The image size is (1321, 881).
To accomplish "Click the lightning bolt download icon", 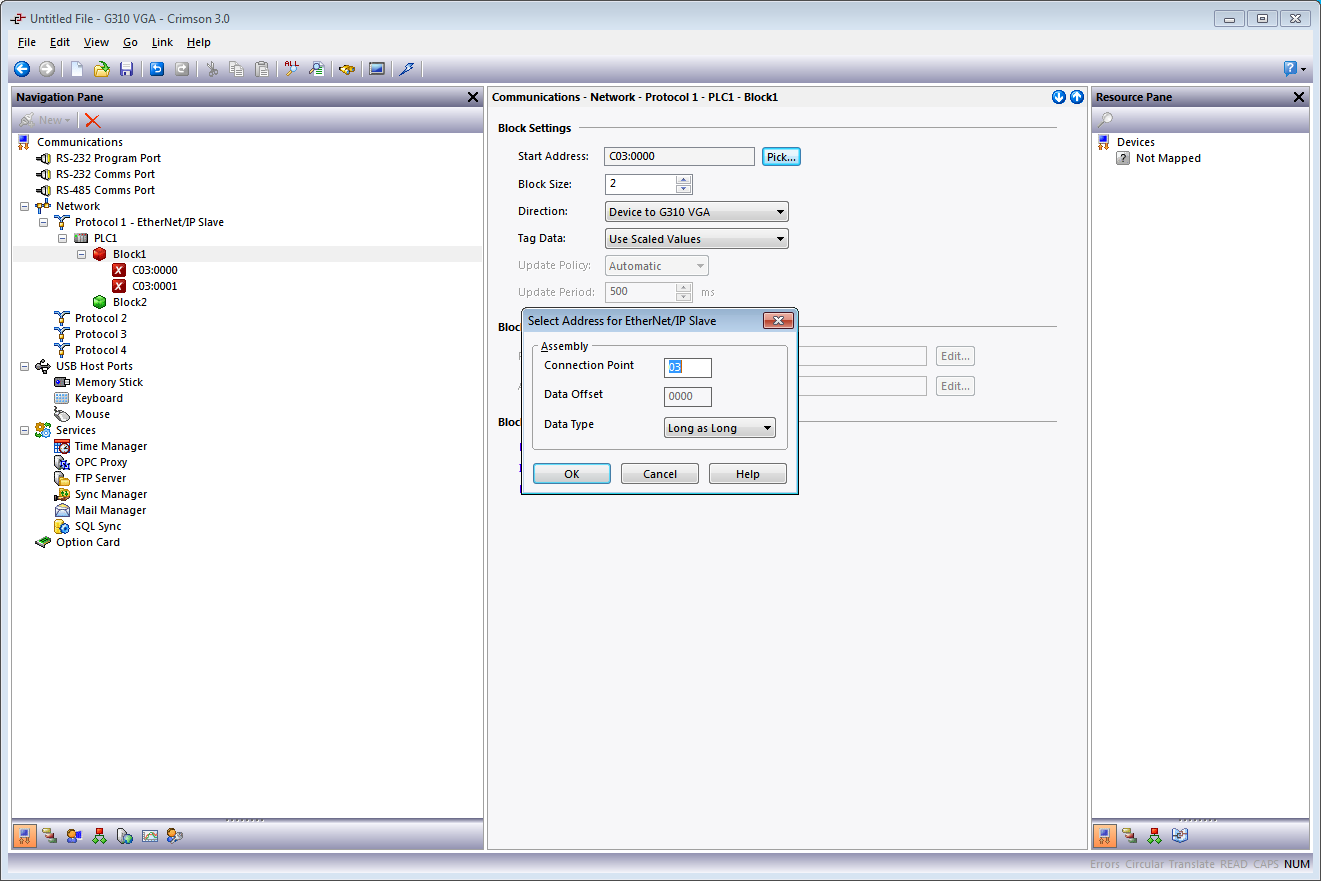I will coord(406,69).
